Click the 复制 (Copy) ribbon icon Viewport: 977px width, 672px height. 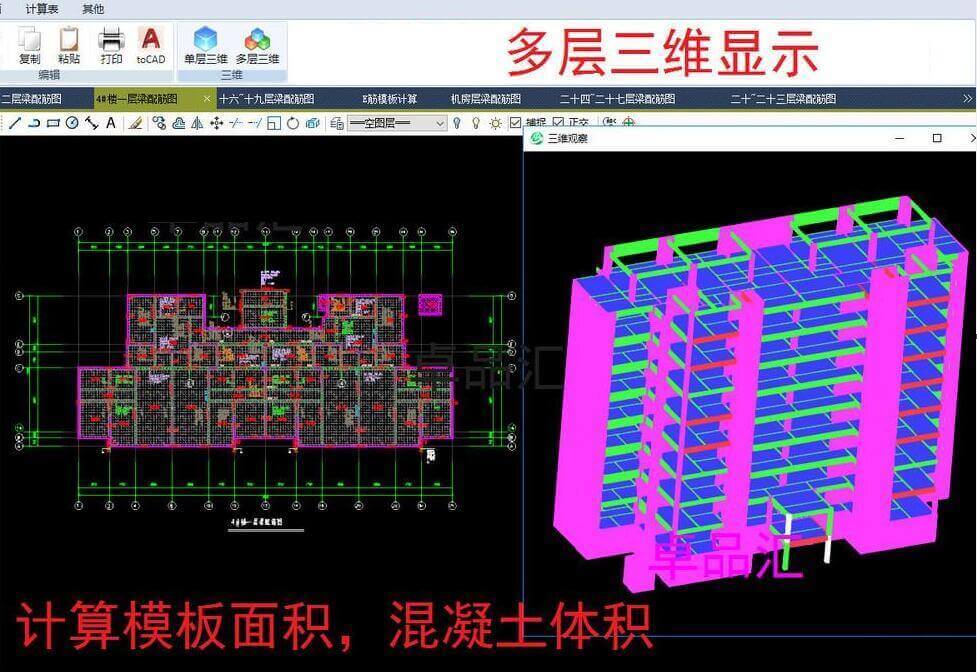(x=30, y=44)
